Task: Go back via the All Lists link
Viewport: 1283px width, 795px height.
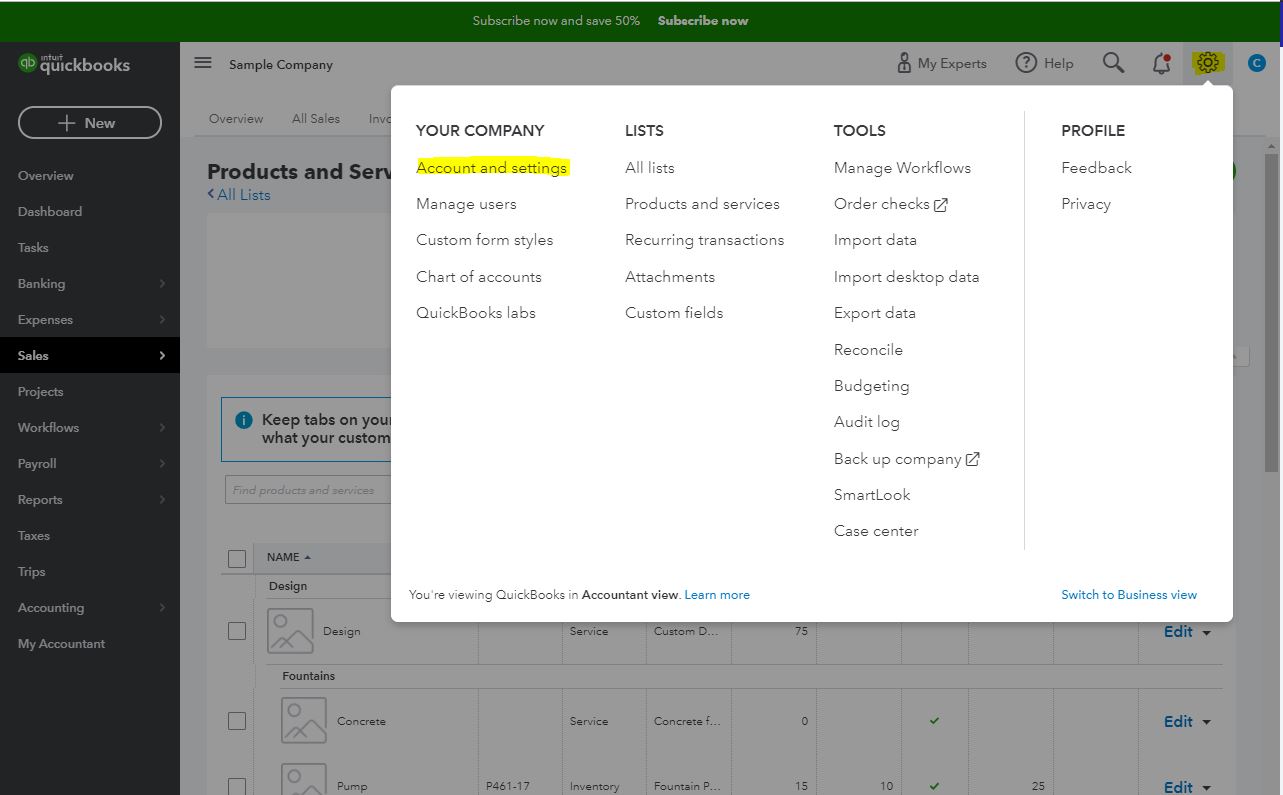Action: tap(239, 195)
